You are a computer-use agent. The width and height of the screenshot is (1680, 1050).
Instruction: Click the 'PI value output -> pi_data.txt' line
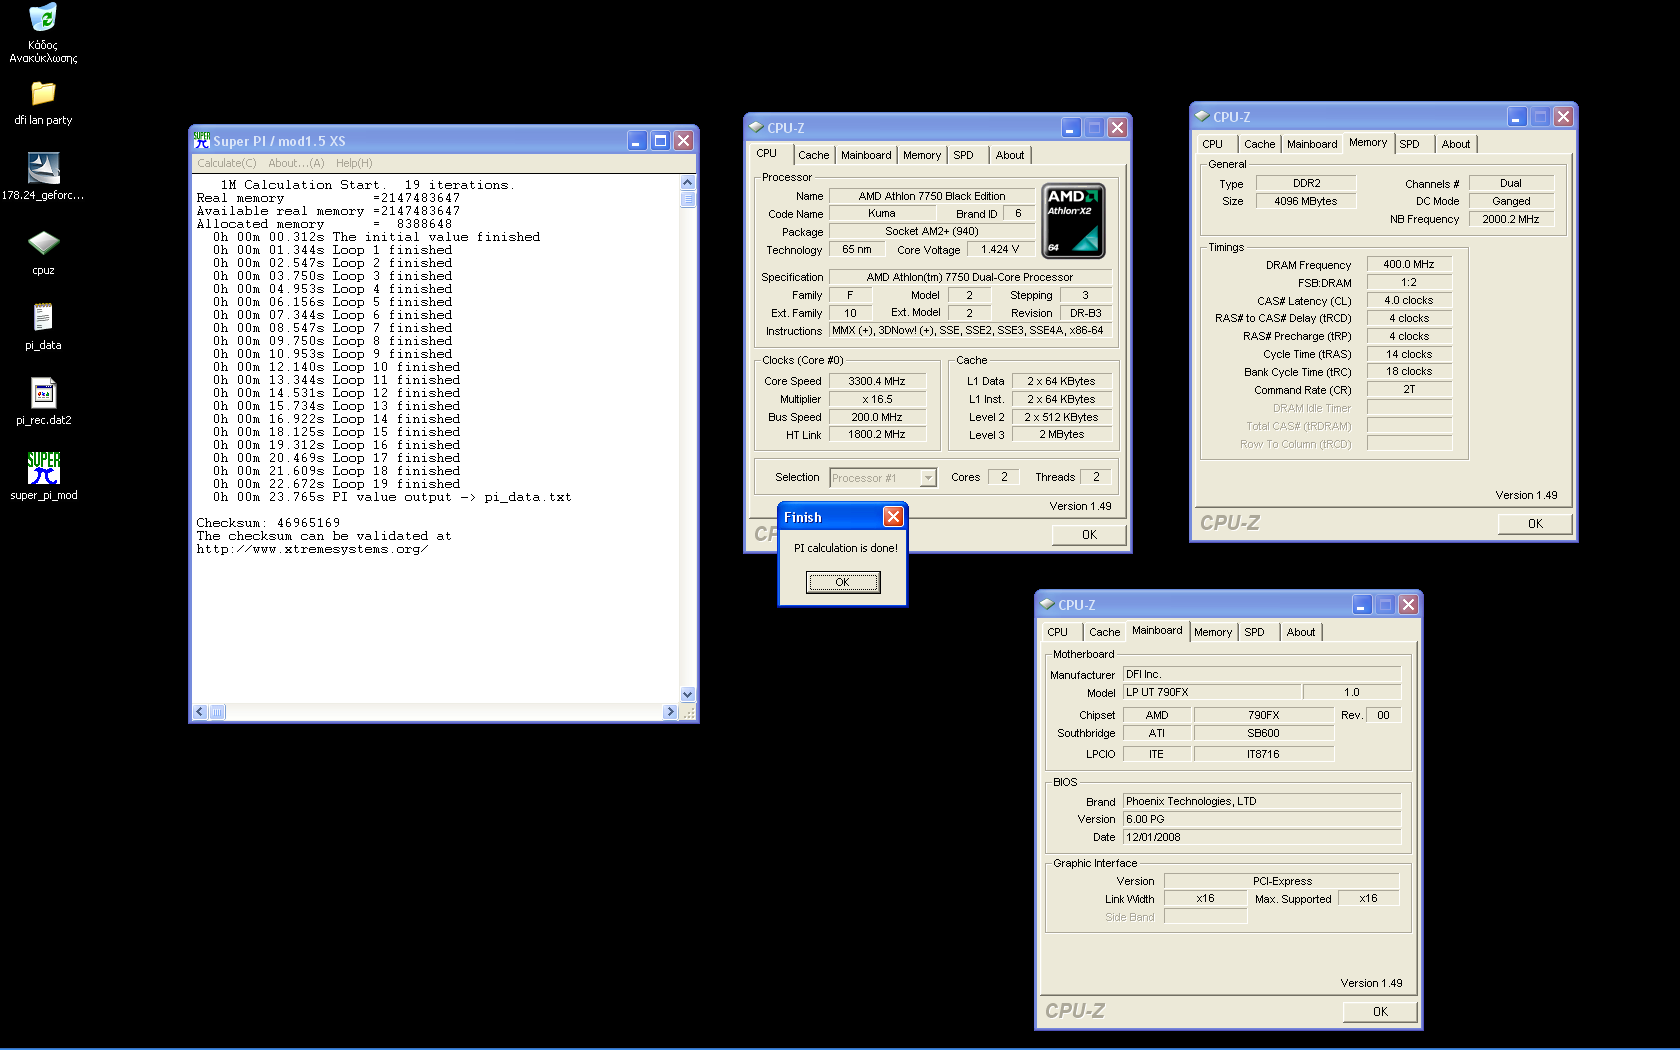click(x=392, y=497)
